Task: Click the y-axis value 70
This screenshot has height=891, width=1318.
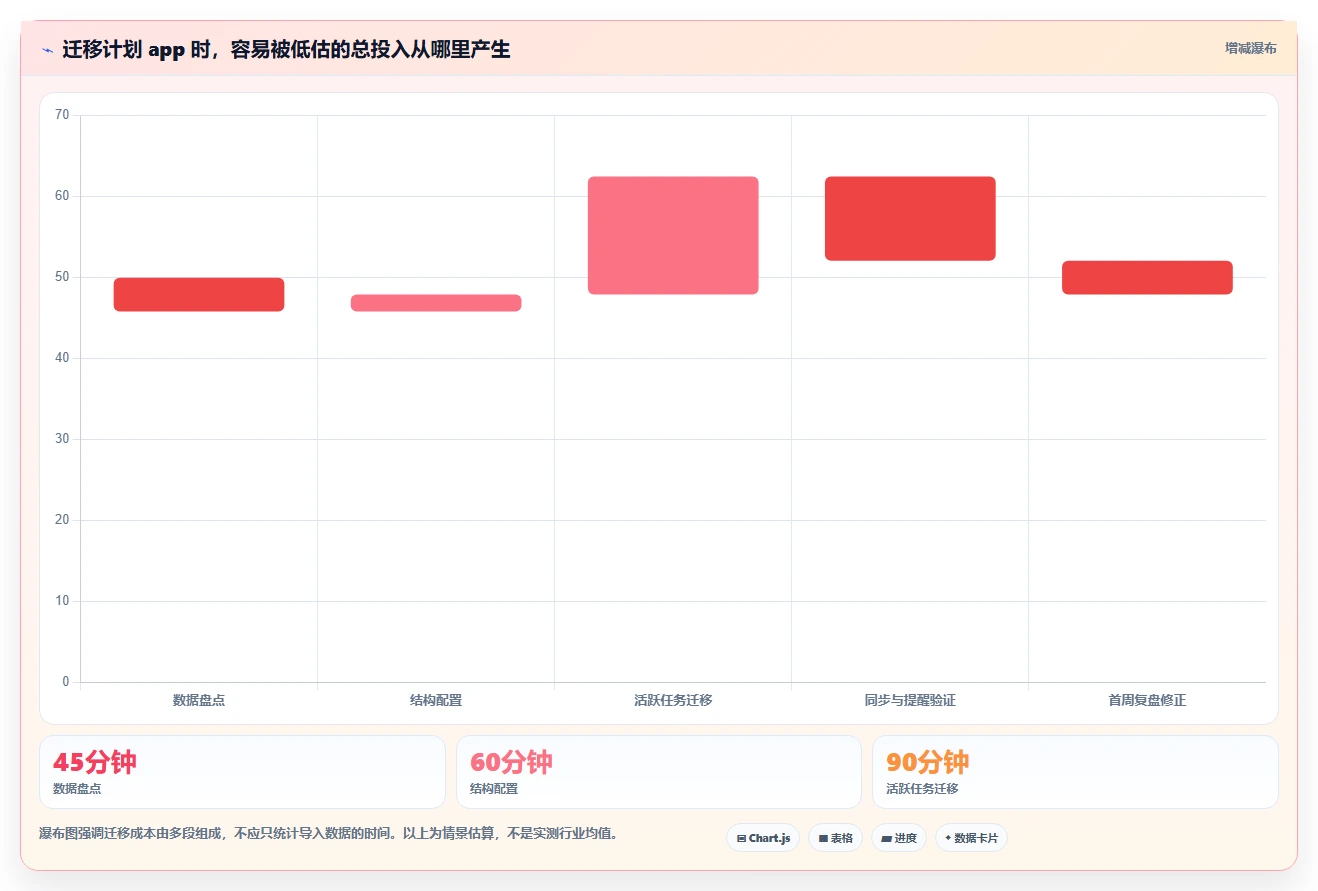Action: [62, 115]
